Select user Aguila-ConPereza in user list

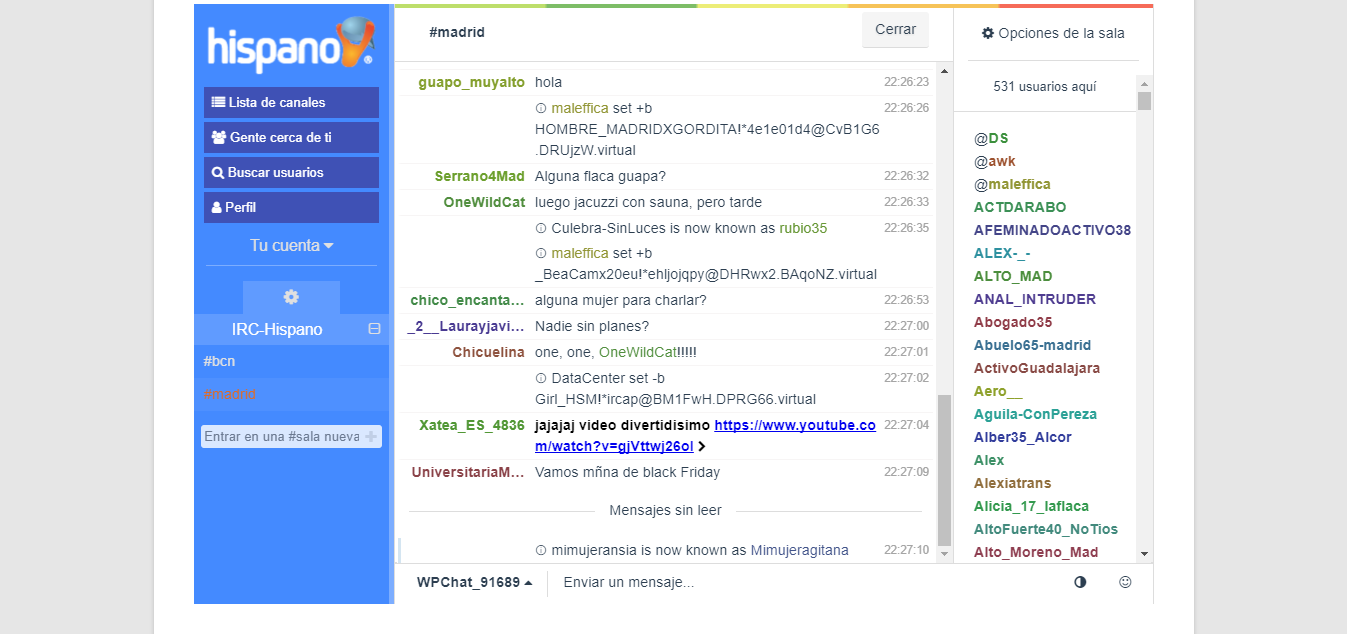(1035, 414)
